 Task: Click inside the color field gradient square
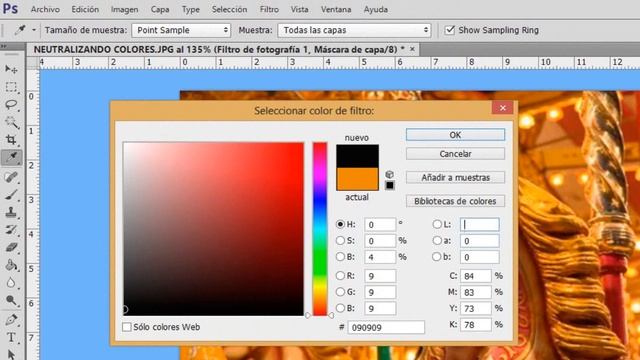[x=213, y=229]
